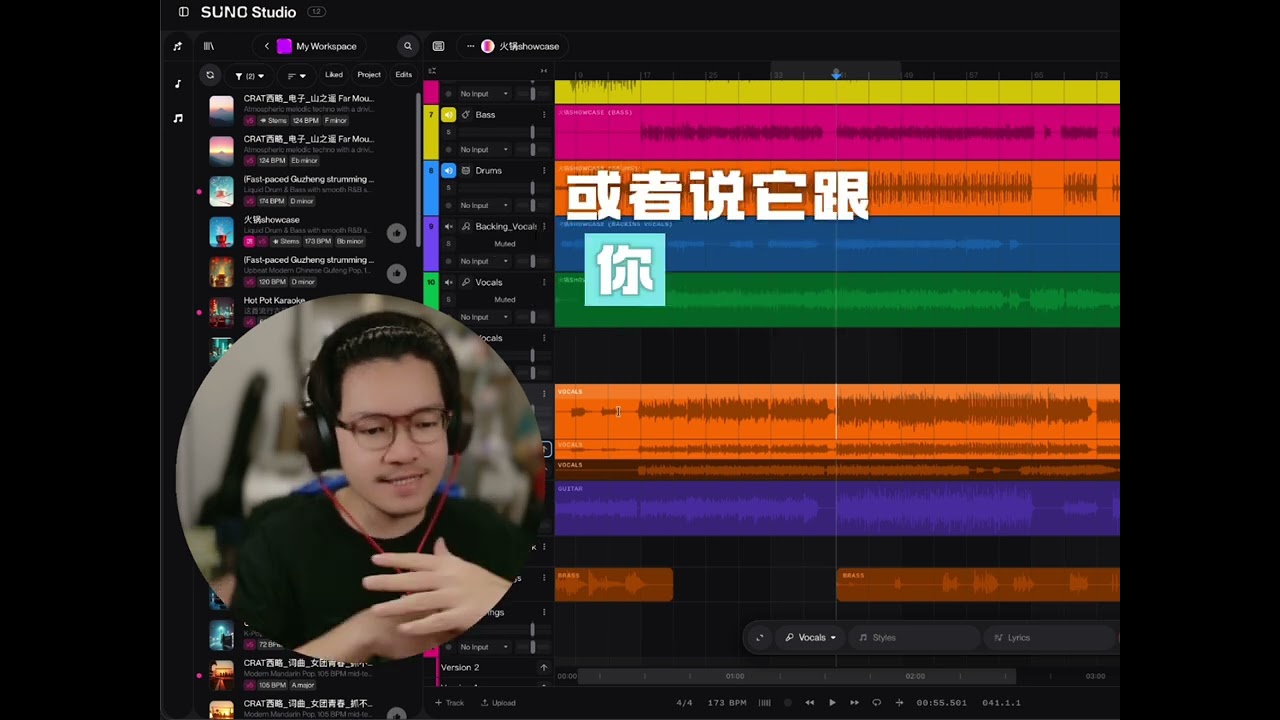The height and width of the screenshot is (720, 1280).
Task: Mute the Bass track speaker button
Action: [448, 115]
